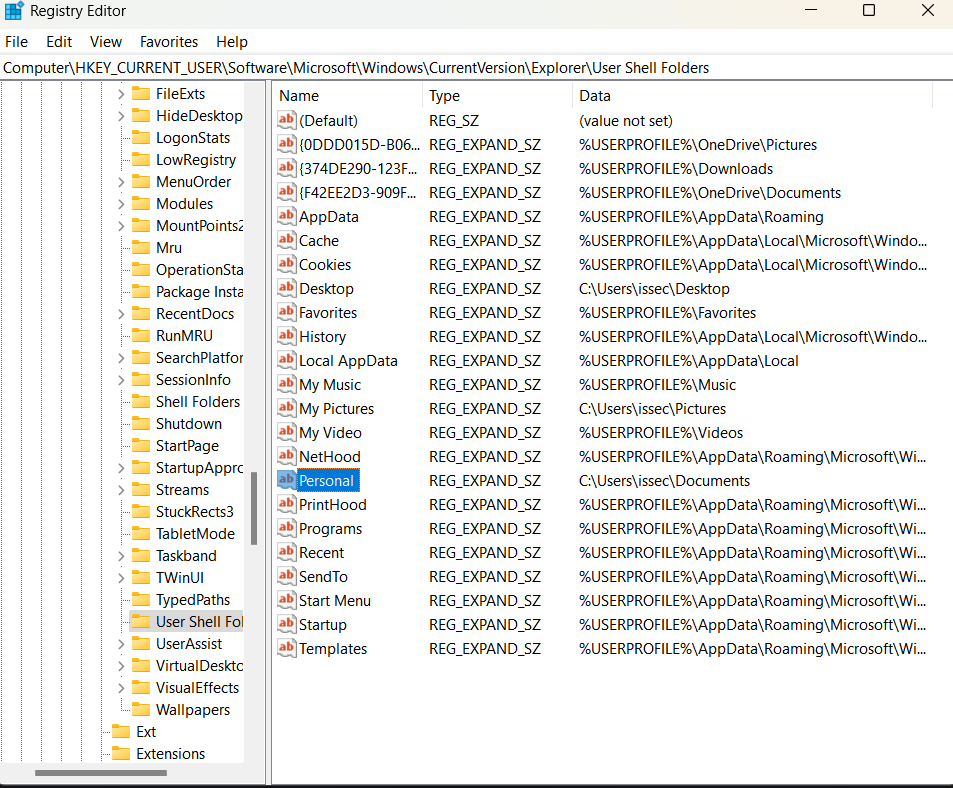This screenshot has height=788, width=953.
Task: Open the Favorites menu
Action: (169, 42)
